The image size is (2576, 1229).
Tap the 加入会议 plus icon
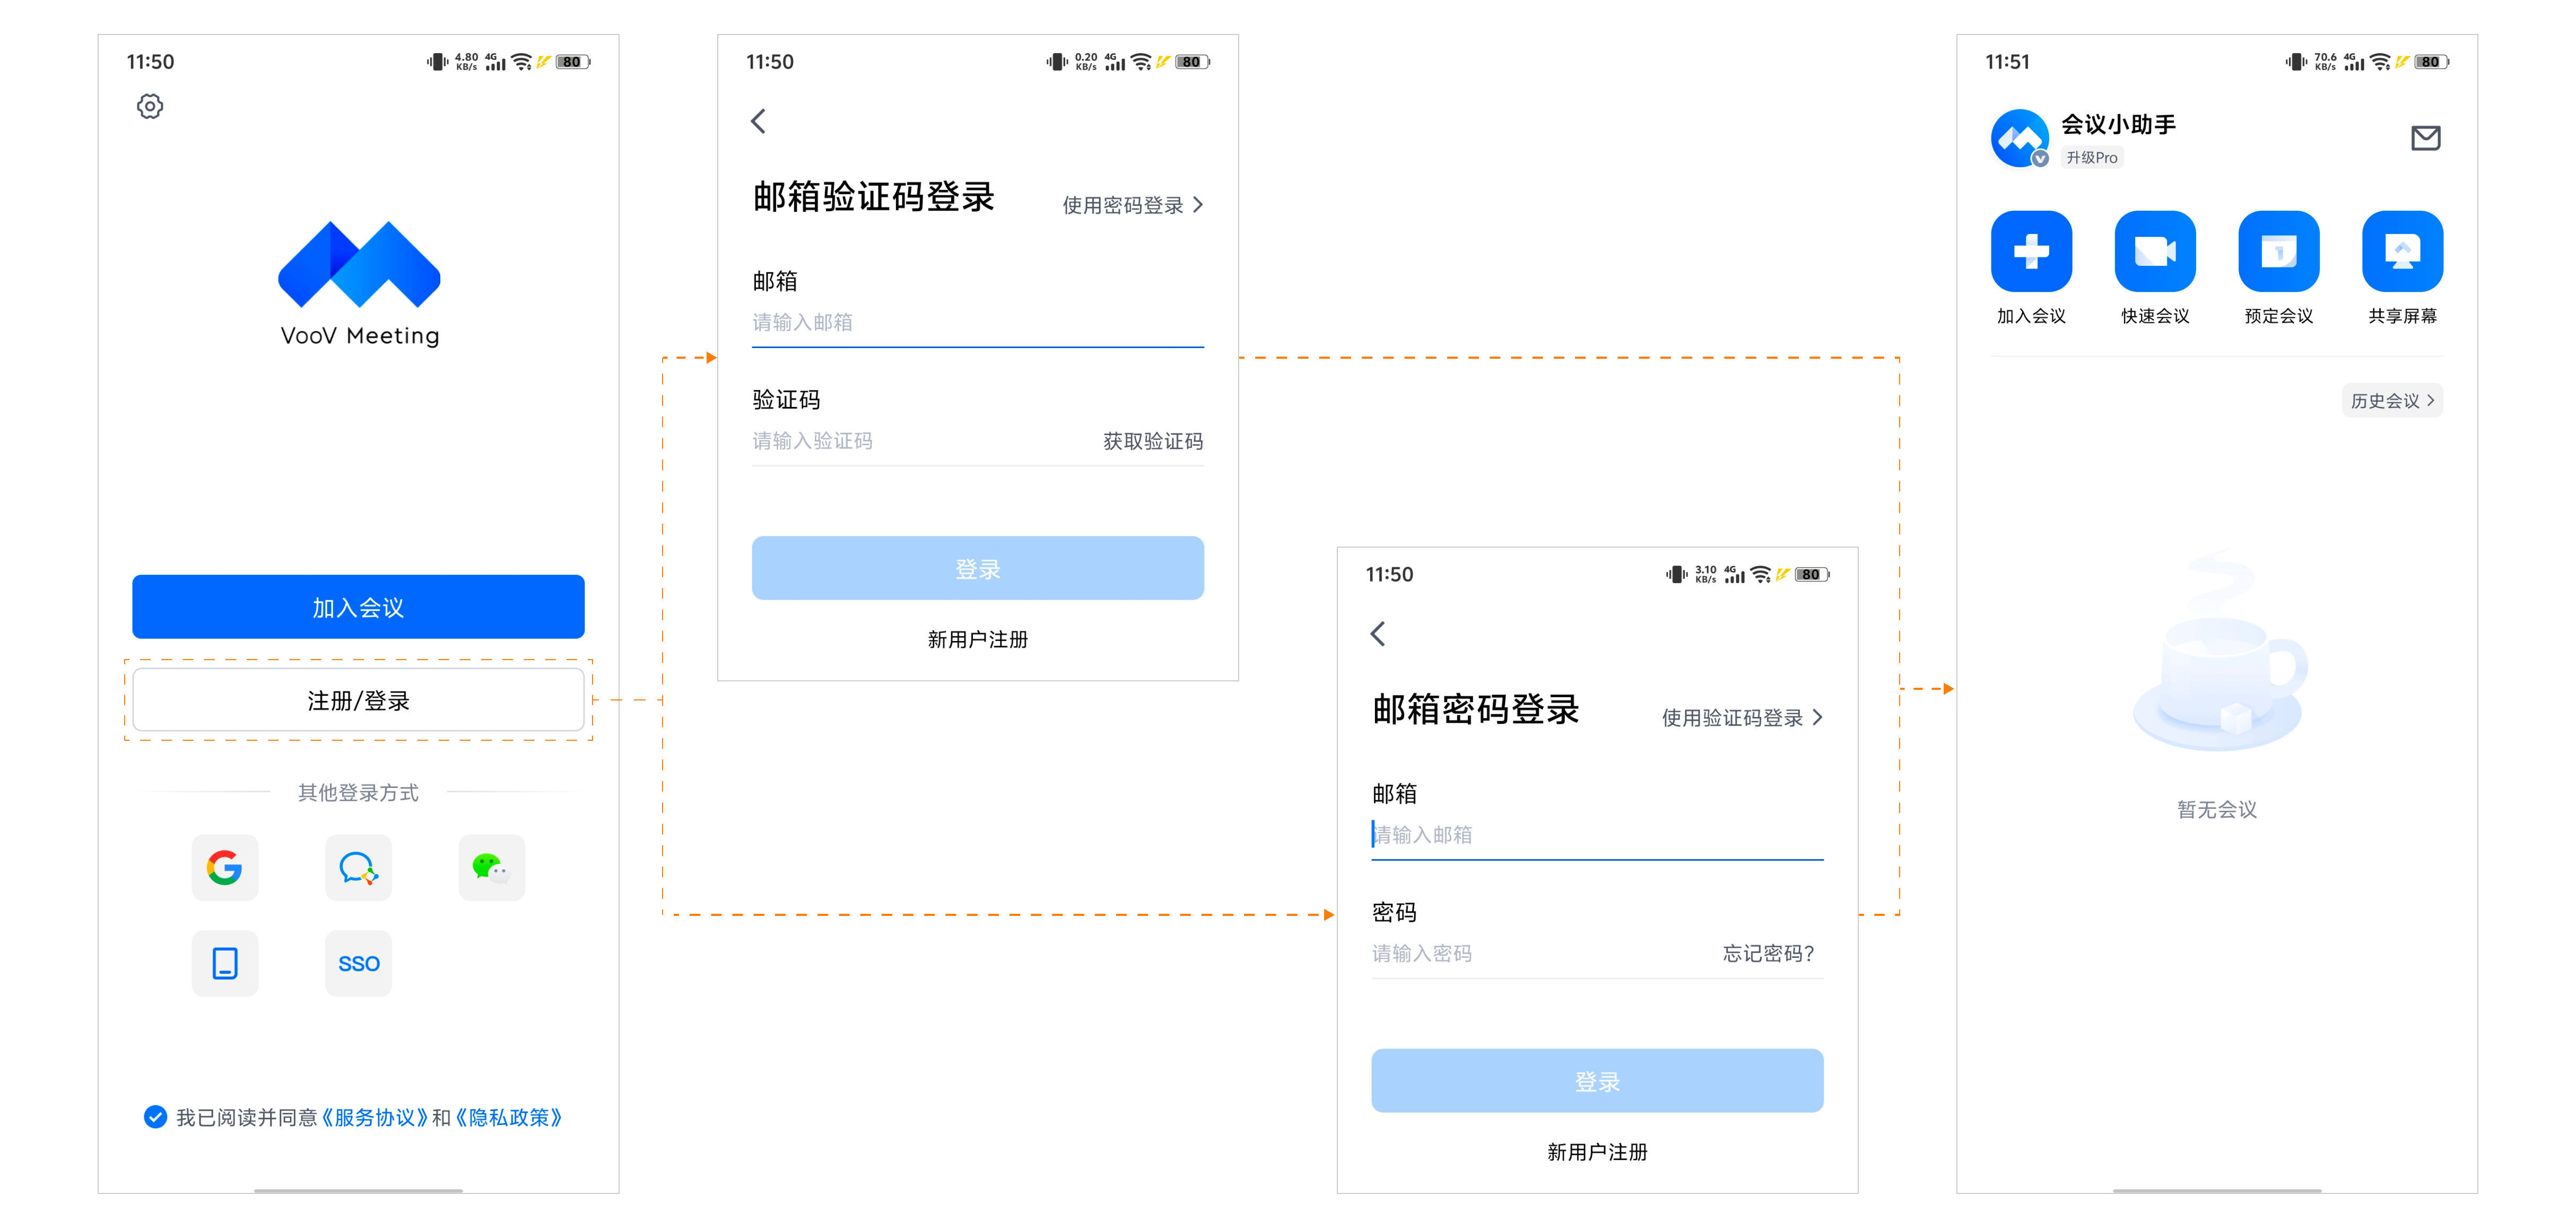(2031, 251)
